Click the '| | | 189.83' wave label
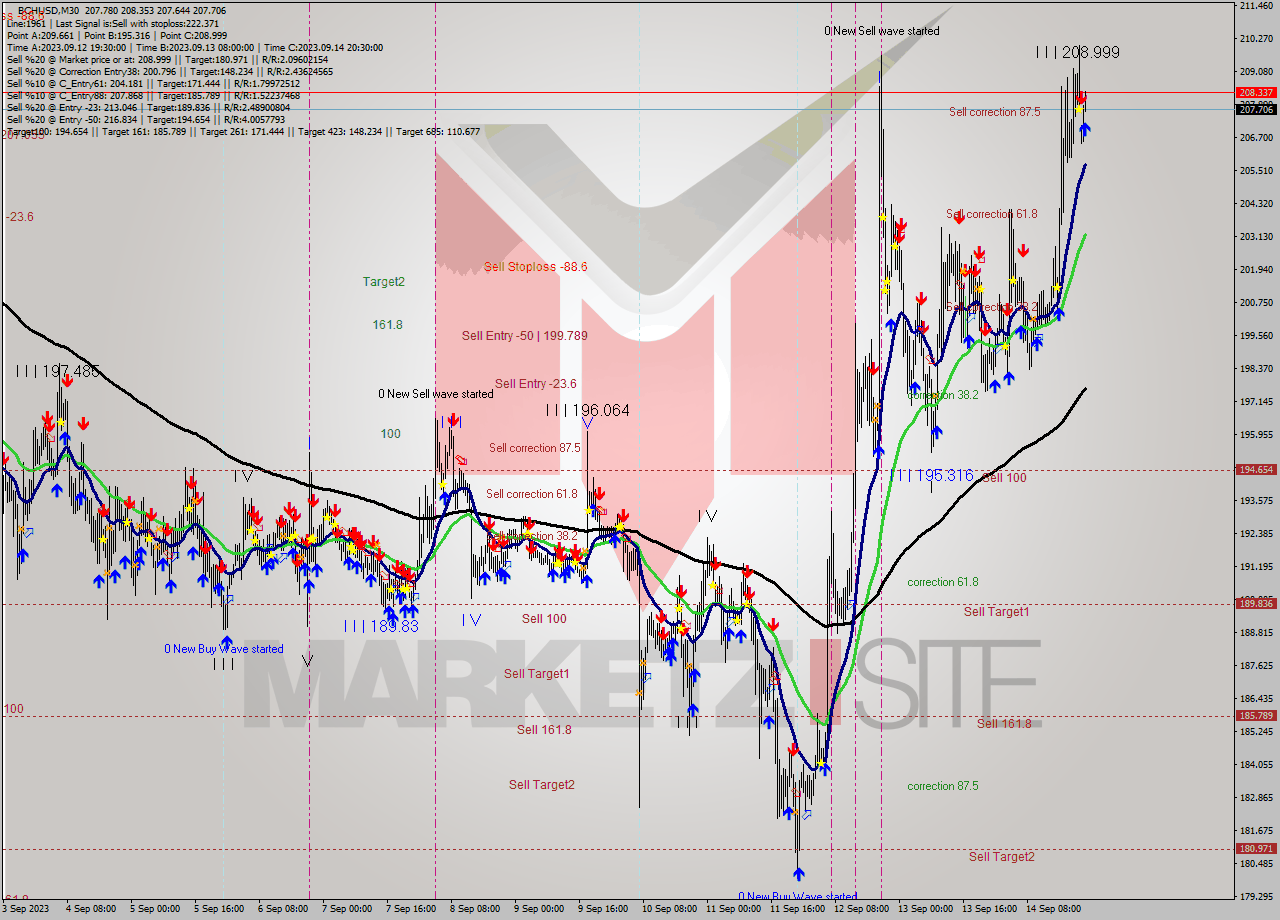This screenshot has width=1280, height=920. (380, 626)
